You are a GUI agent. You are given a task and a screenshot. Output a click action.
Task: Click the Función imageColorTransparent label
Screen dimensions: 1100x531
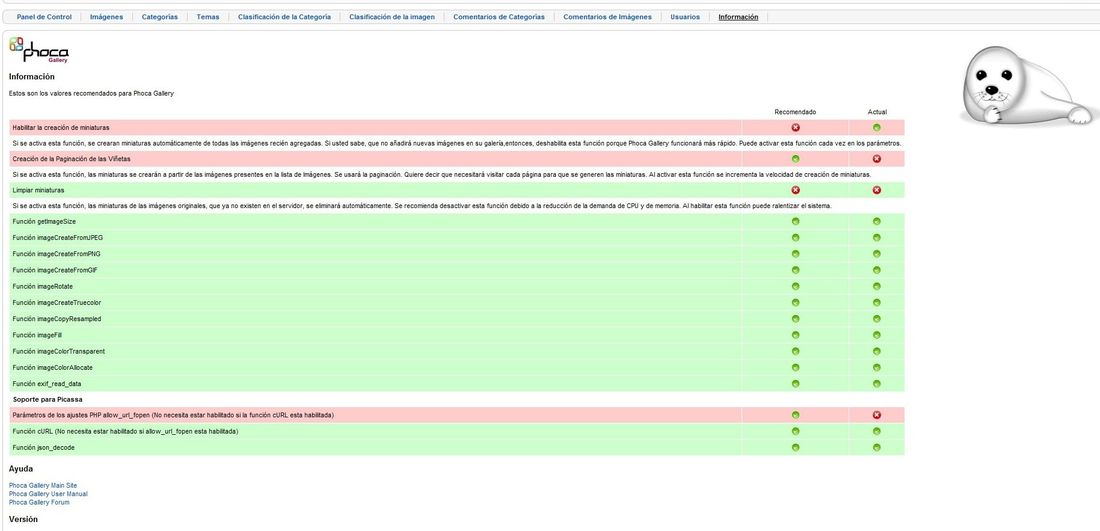click(59, 351)
